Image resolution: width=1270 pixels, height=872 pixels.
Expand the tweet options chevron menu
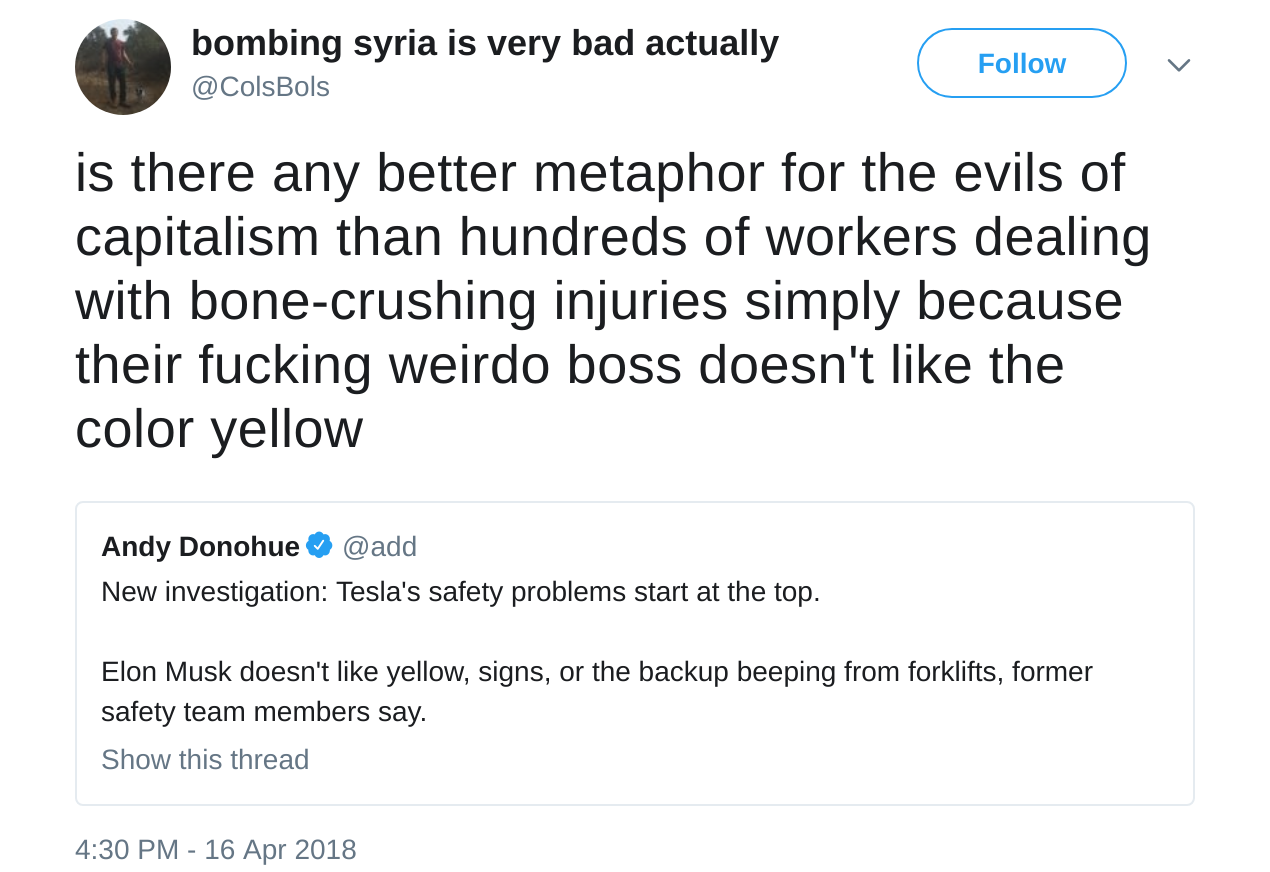[x=1178, y=65]
